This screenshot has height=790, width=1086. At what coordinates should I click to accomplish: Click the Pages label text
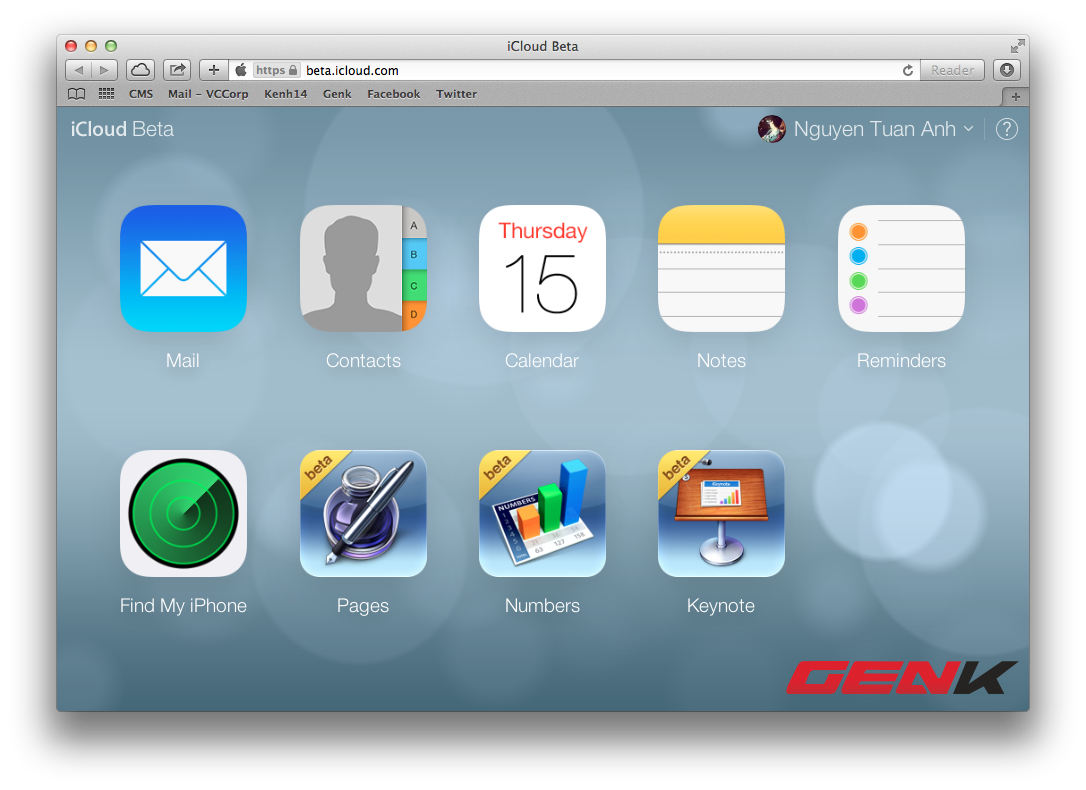[x=363, y=606]
